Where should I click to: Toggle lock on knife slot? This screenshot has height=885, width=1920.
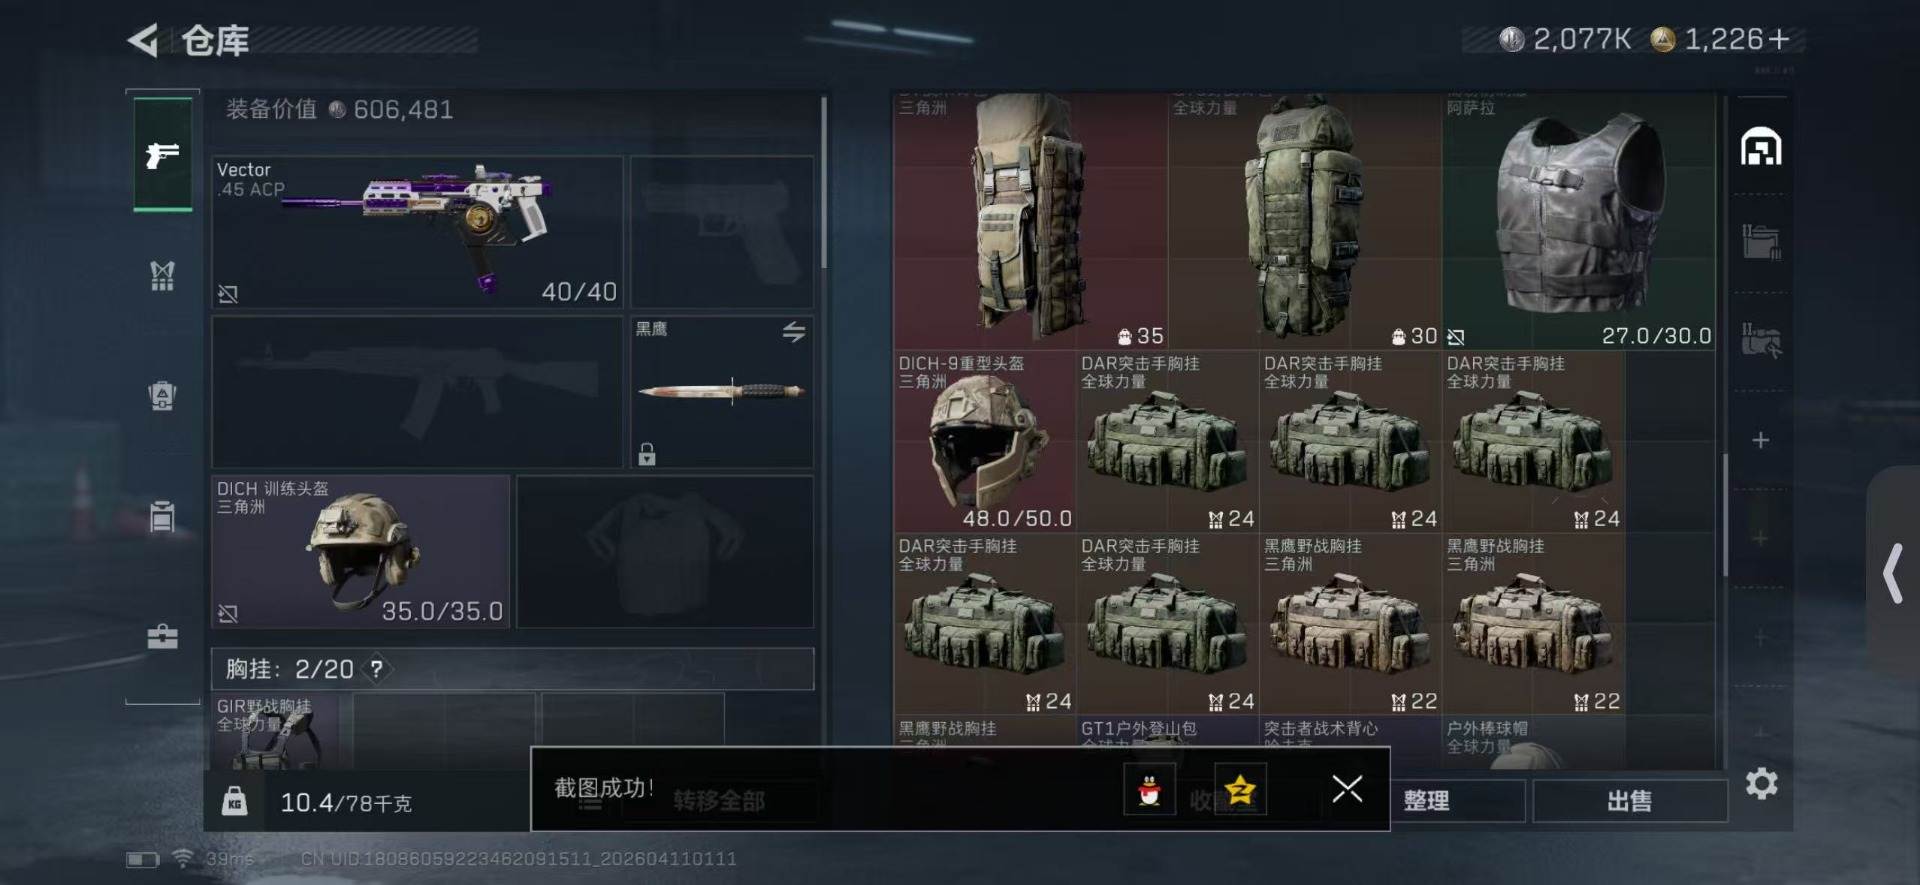coord(647,454)
